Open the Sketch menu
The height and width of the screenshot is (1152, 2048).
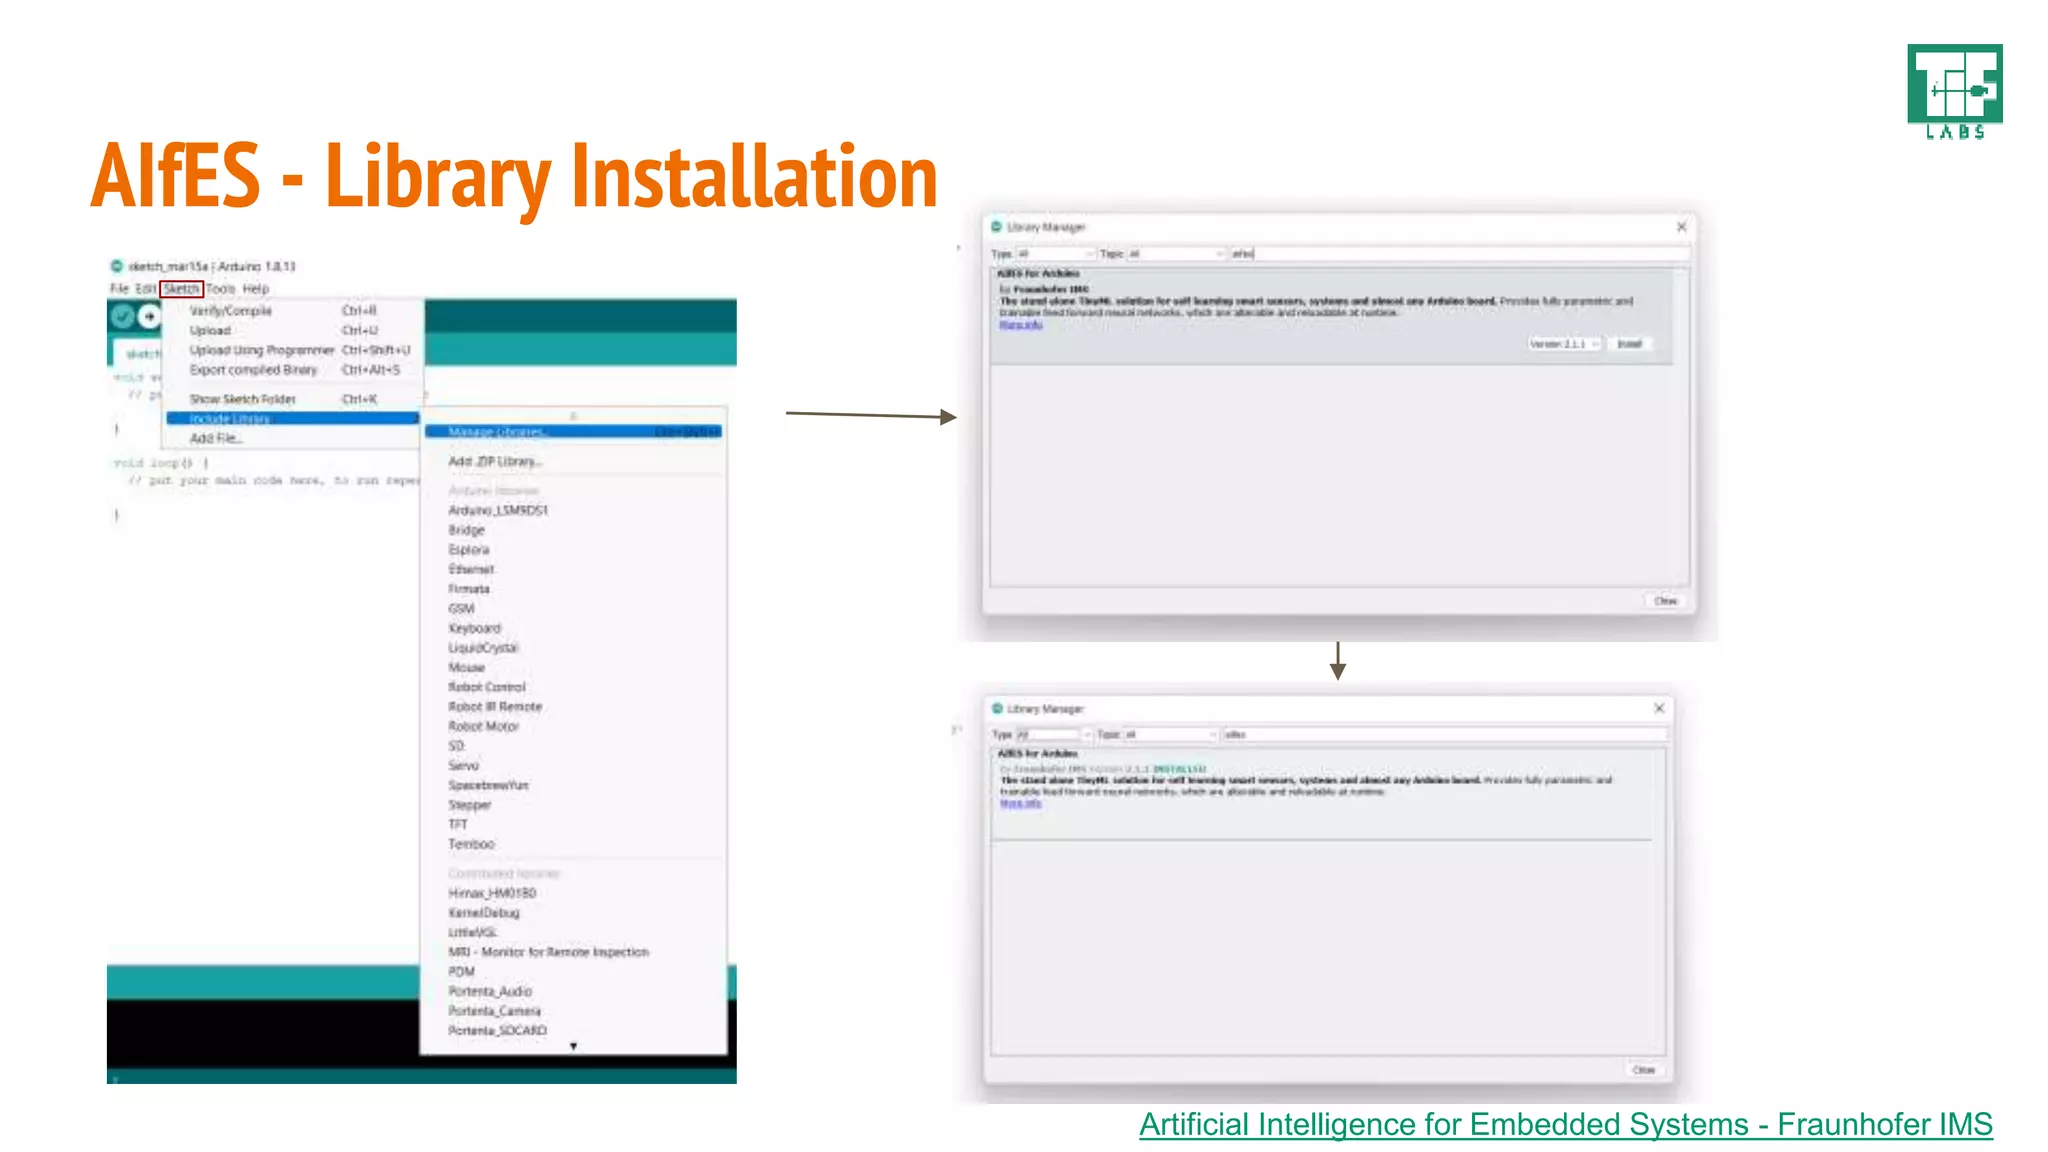pyautogui.click(x=181, y=289)
